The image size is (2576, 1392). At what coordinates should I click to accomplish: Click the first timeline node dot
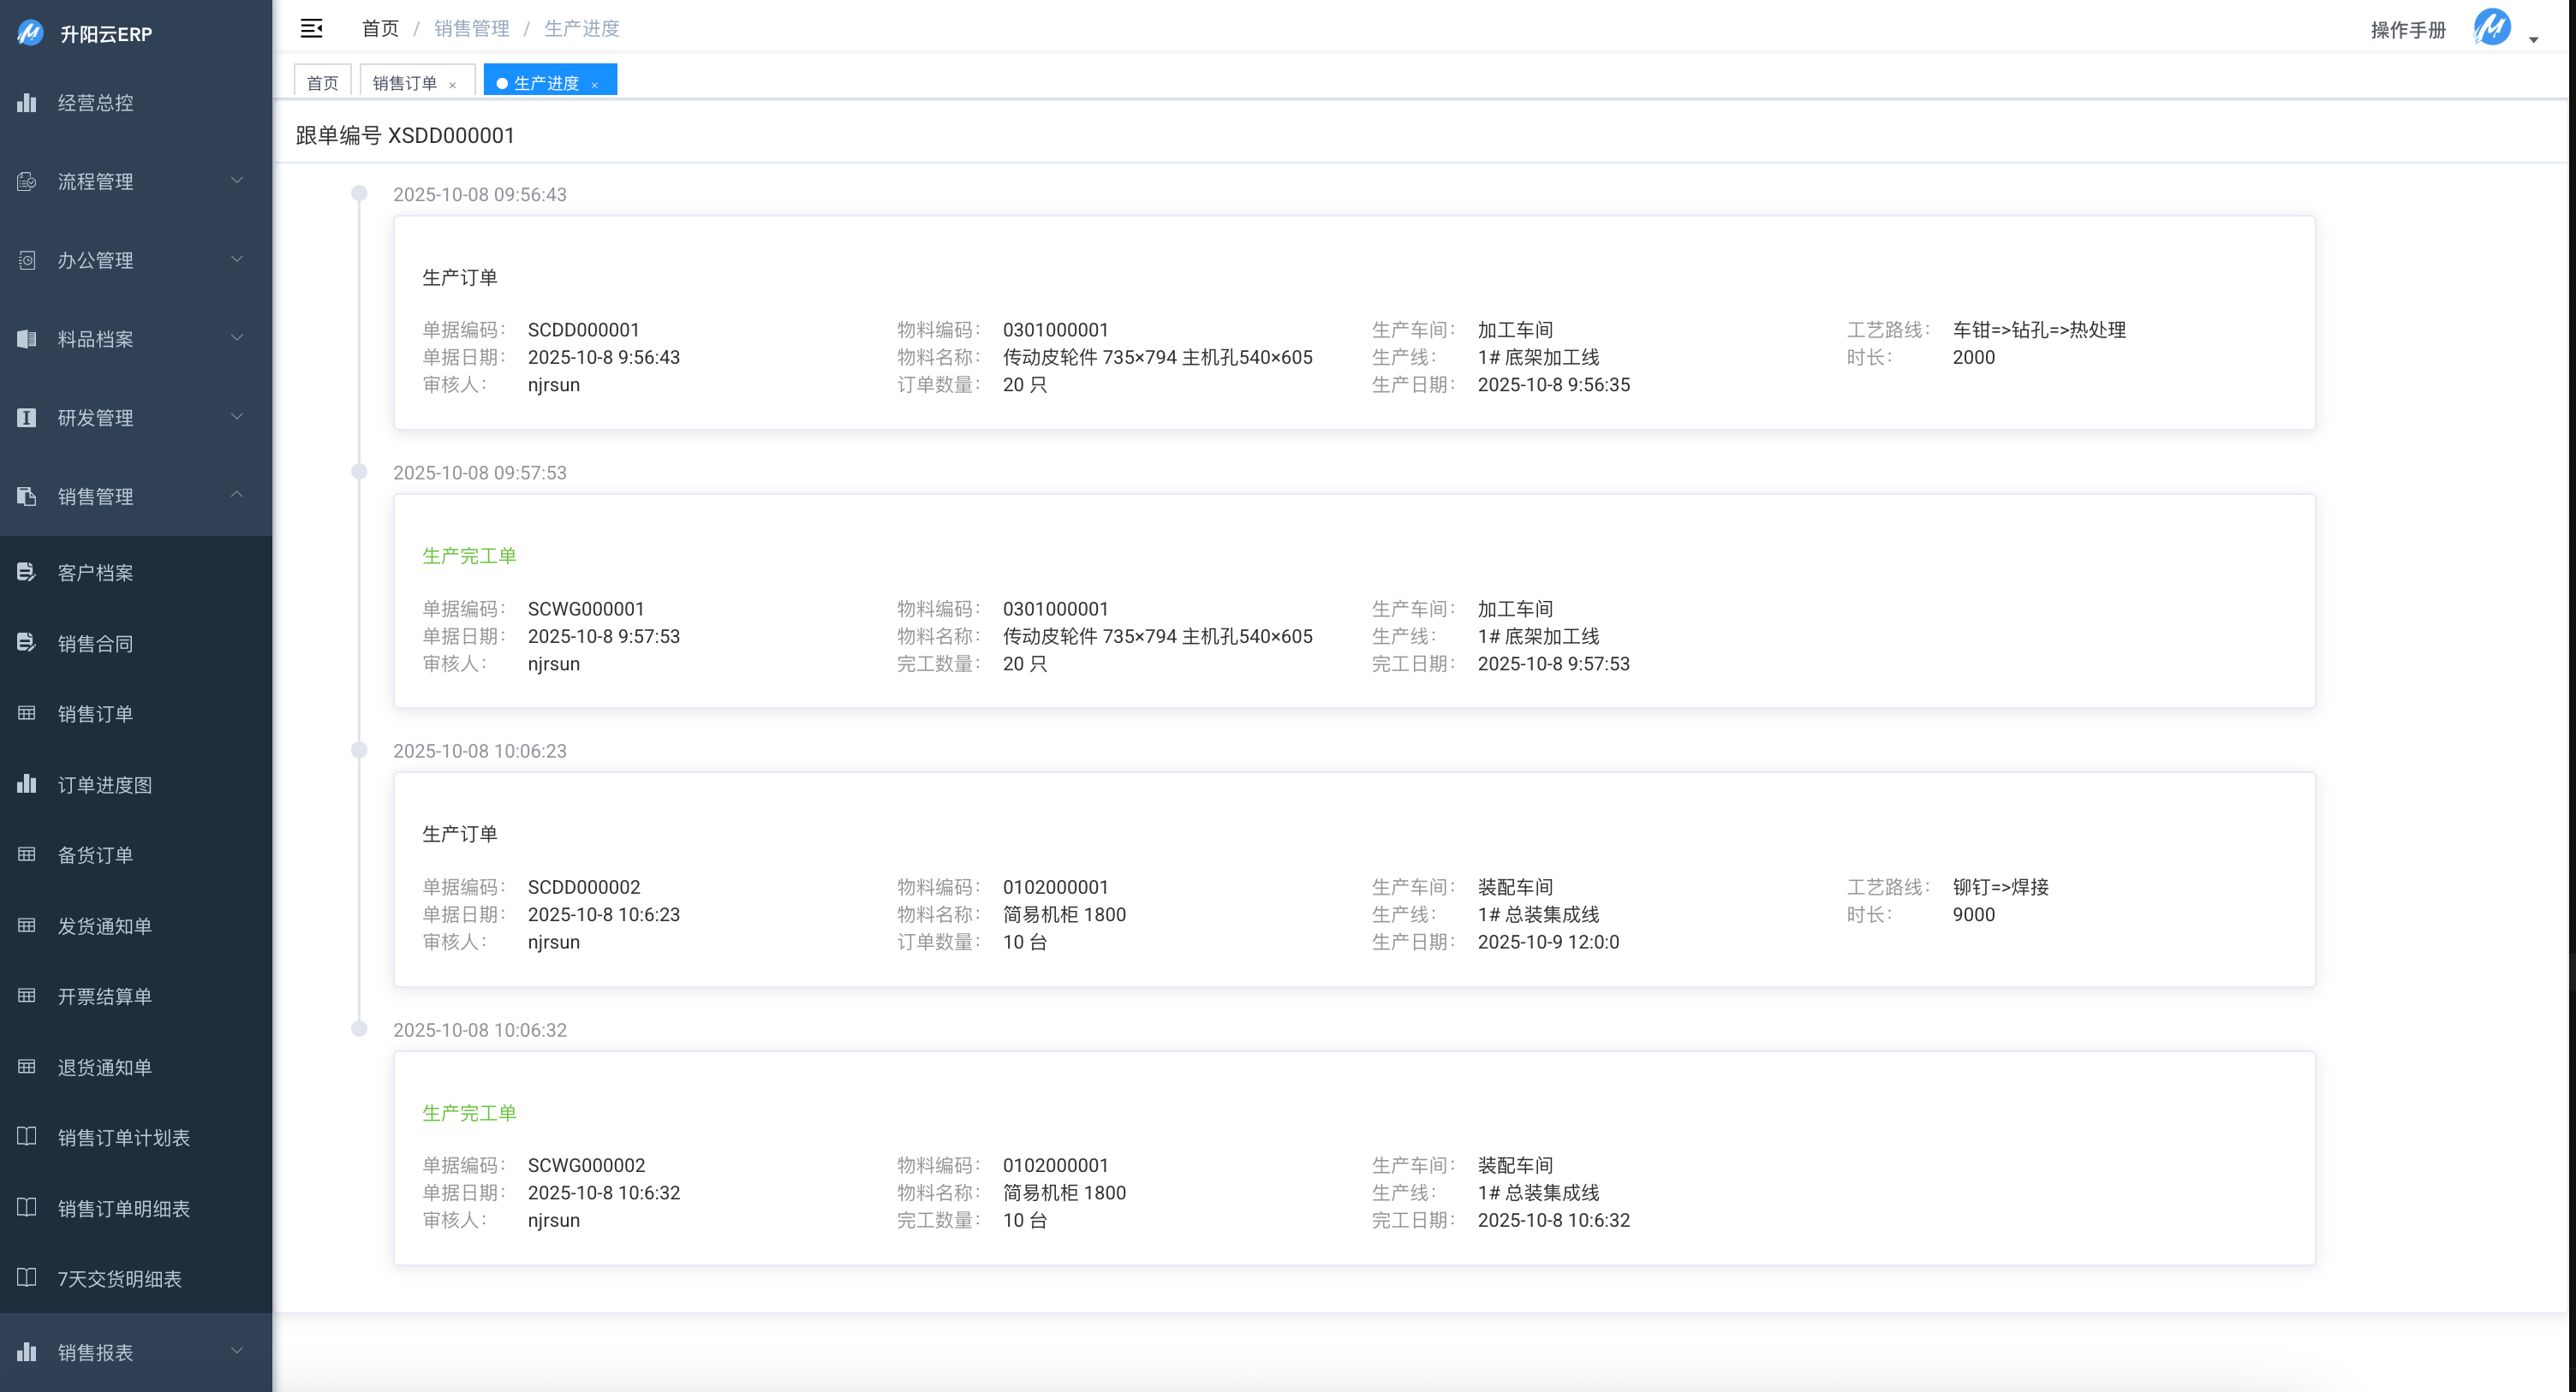pyautogui.click(x=359, y=193)
